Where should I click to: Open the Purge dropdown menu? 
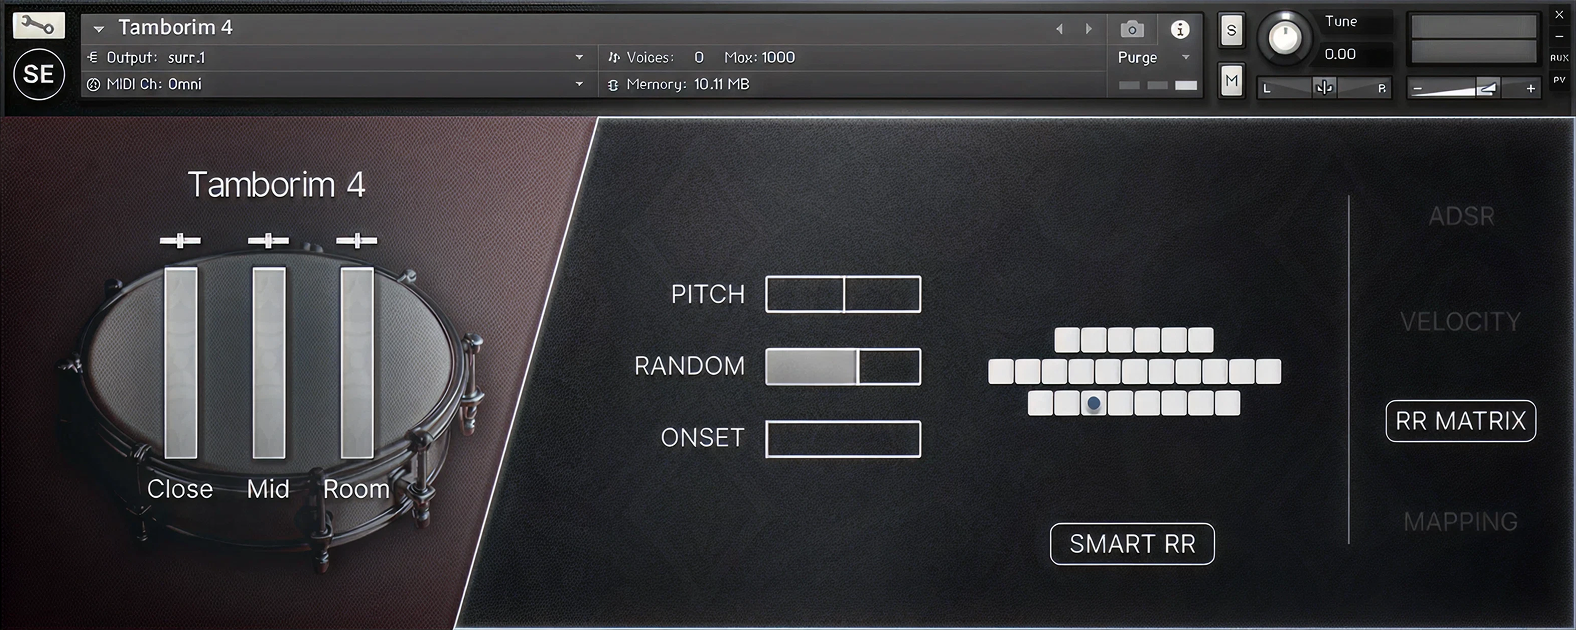(x=1185, y=57)
